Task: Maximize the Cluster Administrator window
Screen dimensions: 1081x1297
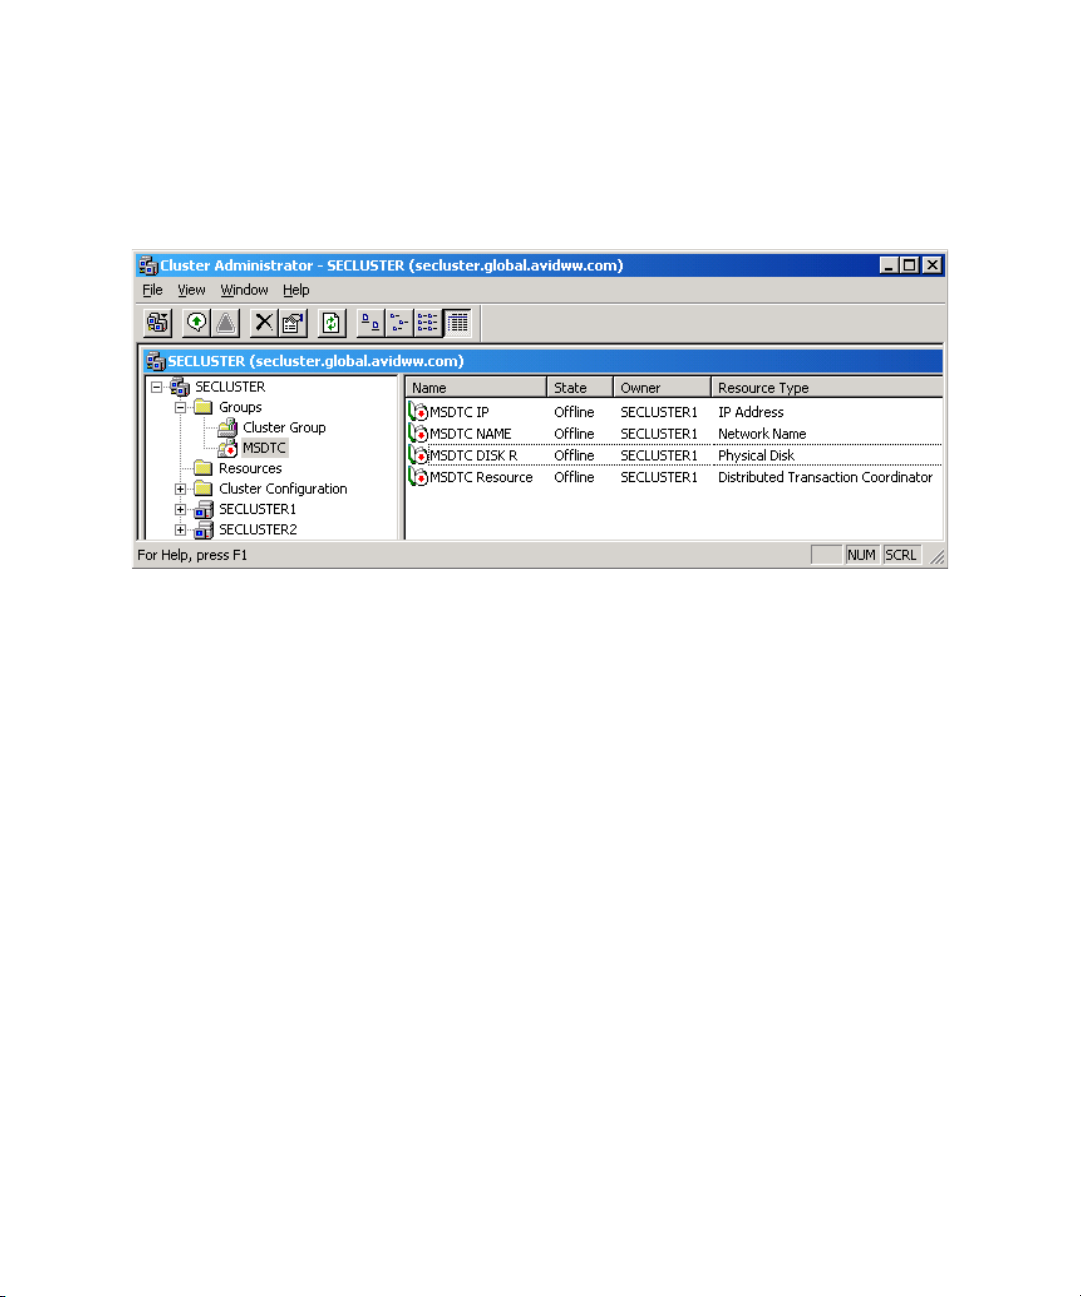Action: pos(909,265)
